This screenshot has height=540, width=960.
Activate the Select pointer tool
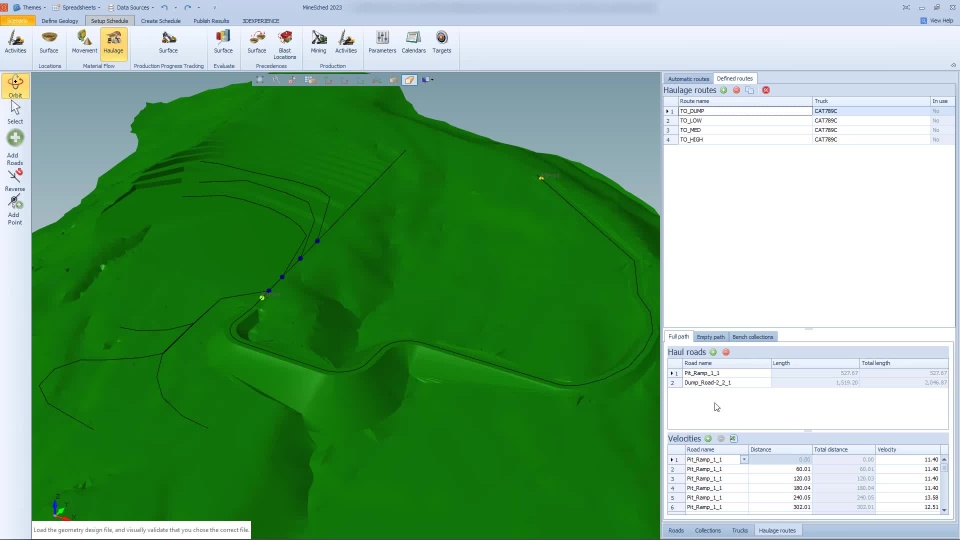click(x=15, y=112)
